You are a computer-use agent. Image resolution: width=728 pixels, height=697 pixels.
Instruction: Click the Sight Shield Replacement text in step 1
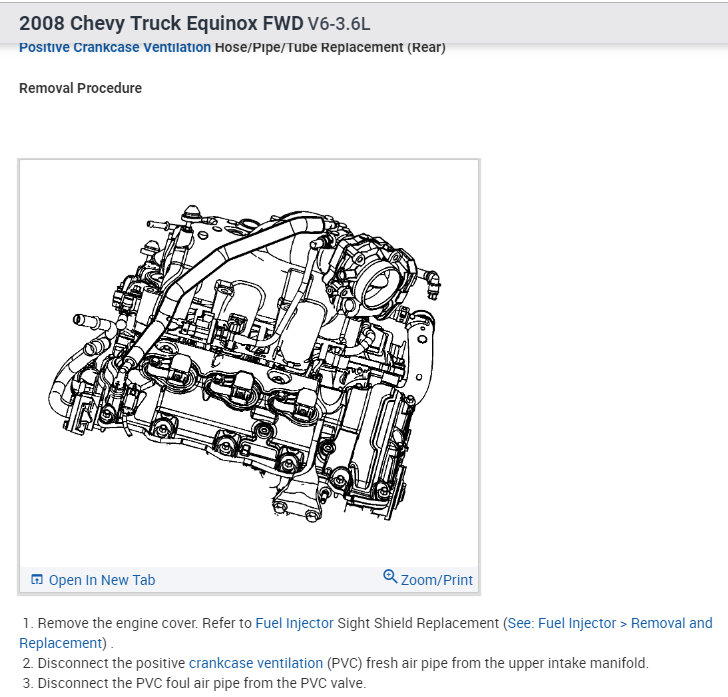tap(418, 623)
